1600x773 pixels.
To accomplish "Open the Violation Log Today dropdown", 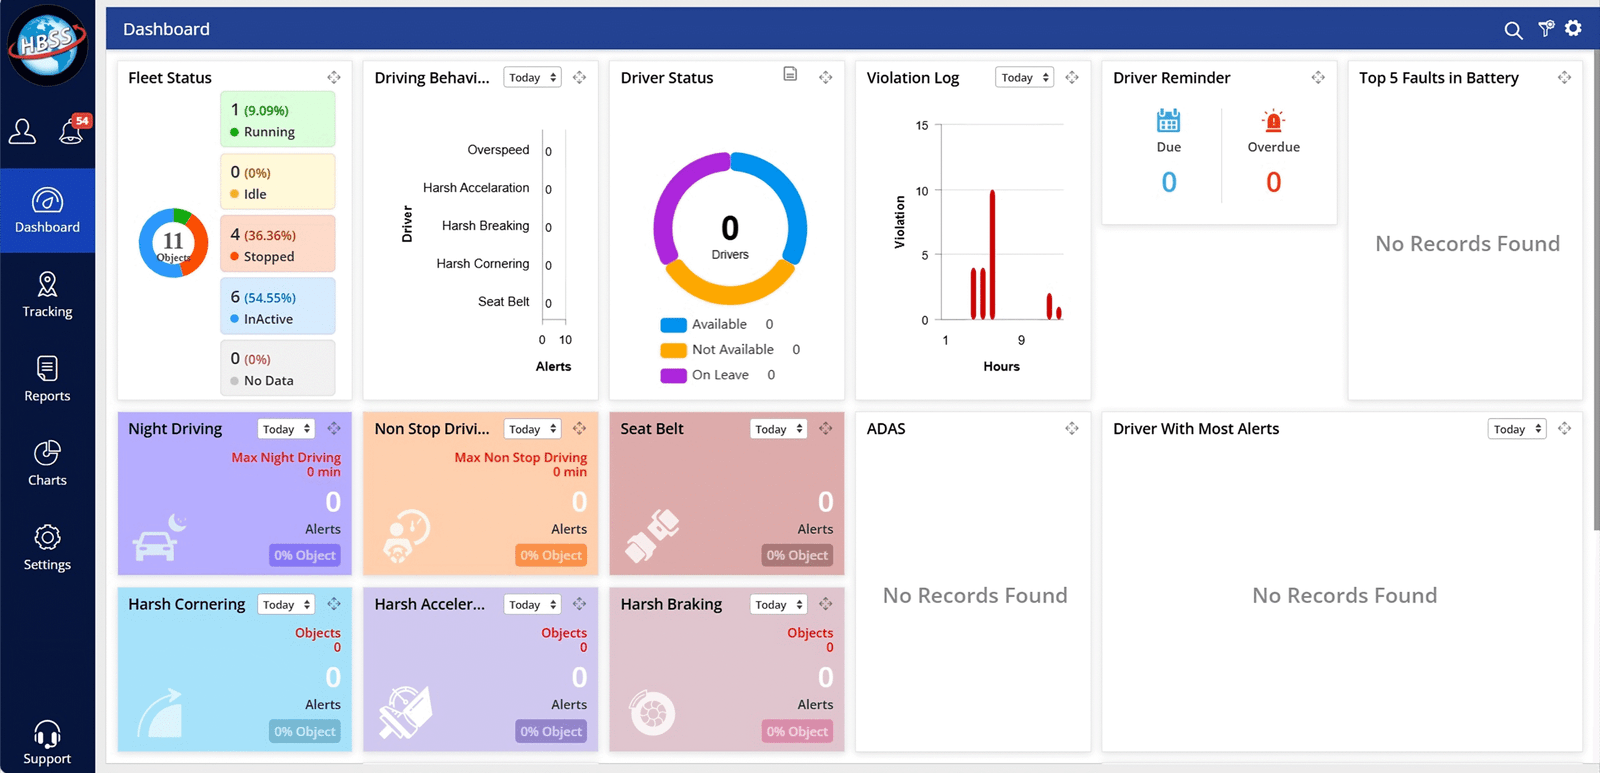I will [1024, 78].
